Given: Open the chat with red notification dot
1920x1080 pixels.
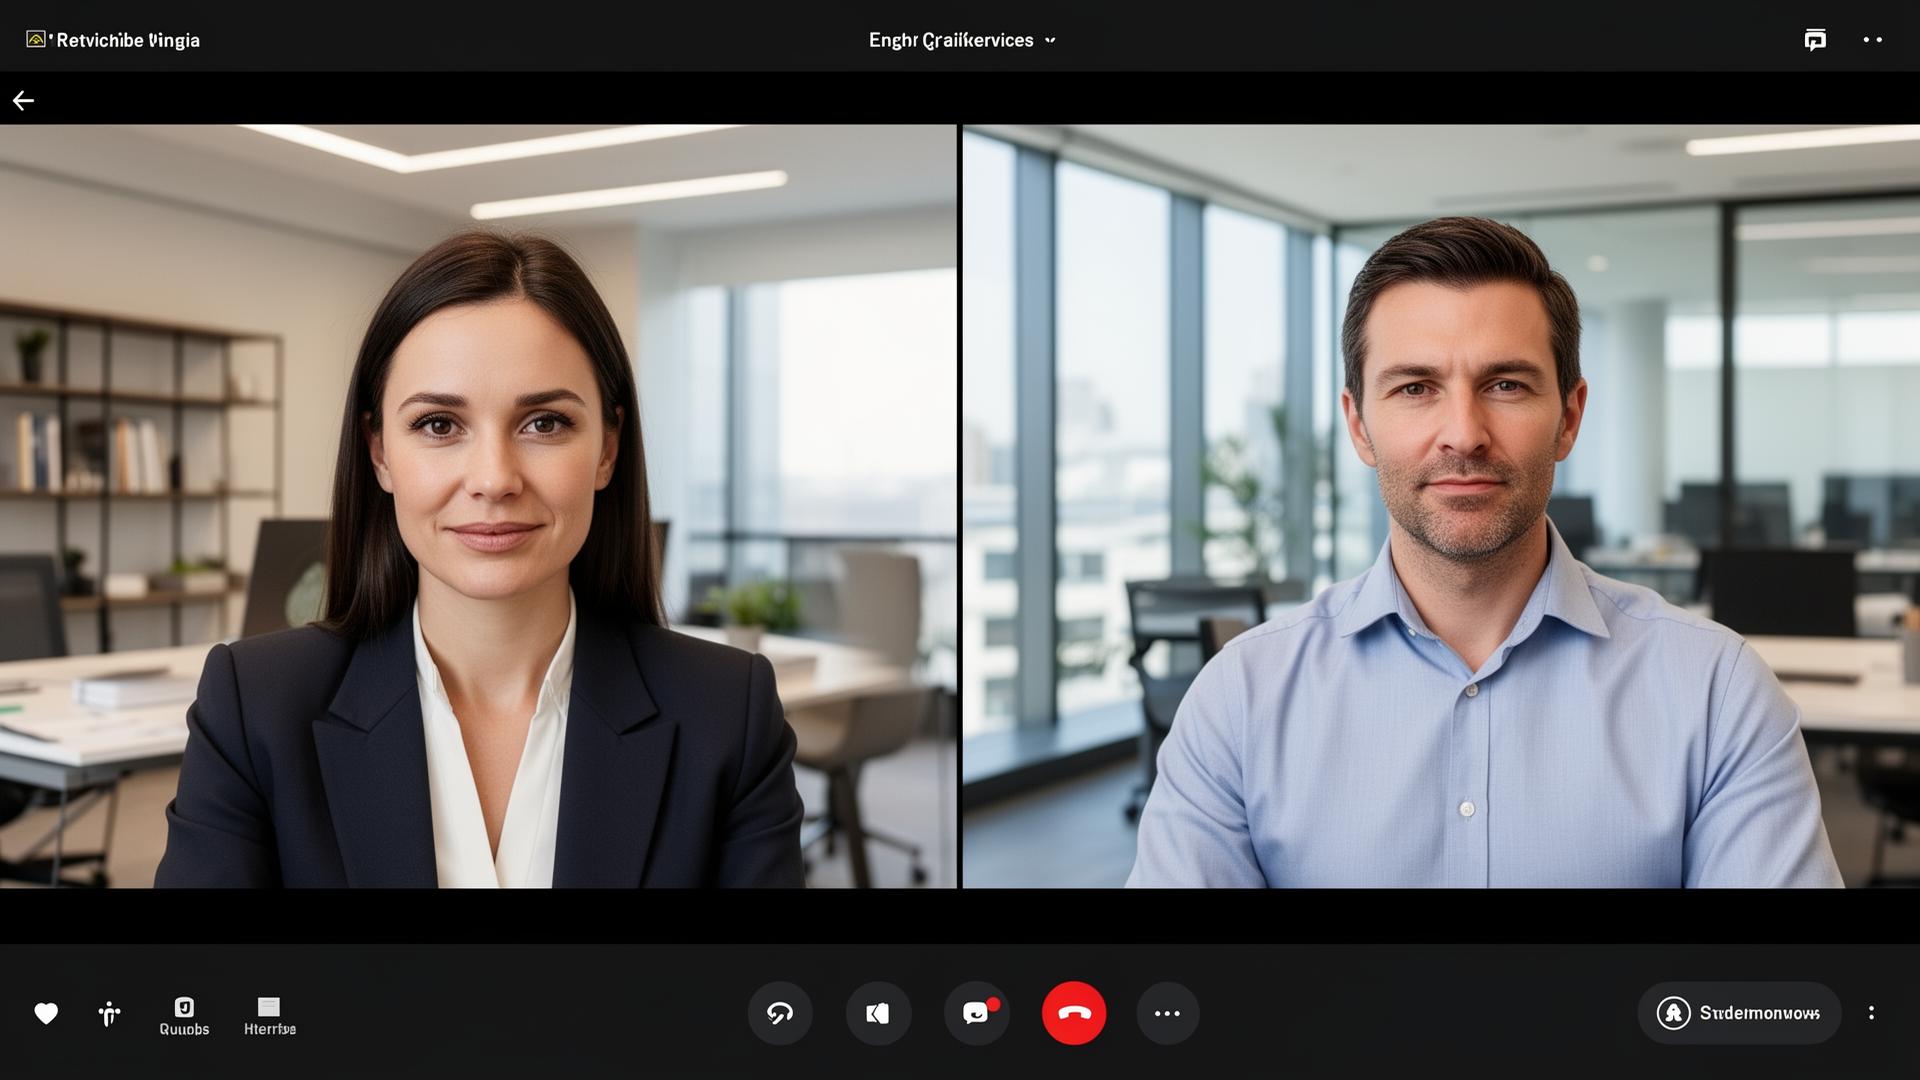Looking at the screenshot, I should pos(977,1013).
